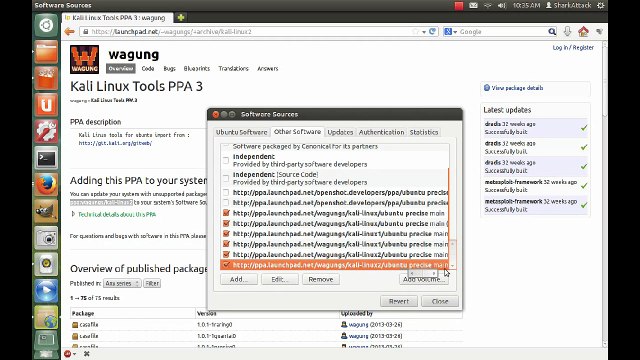The height and width of the screenshot is (360, 640).
Task: Show the Statistics tab
Action: (424, 132)
